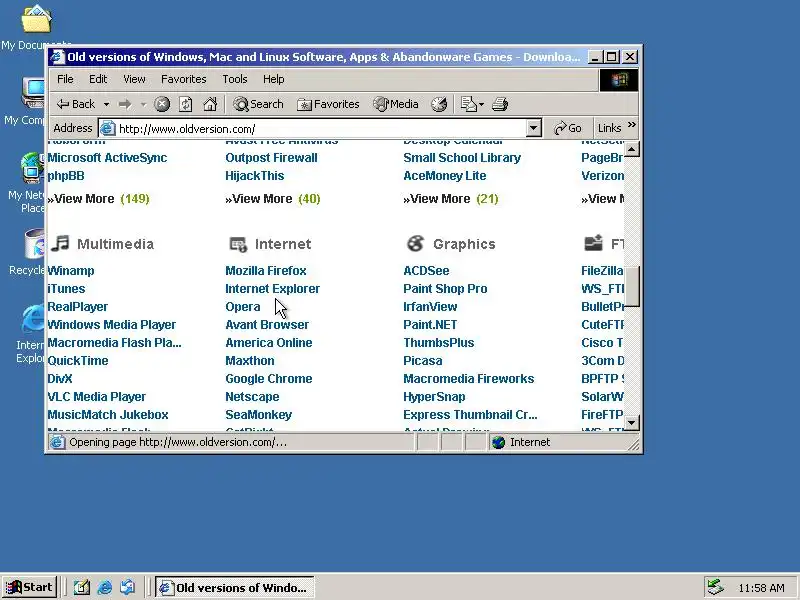Open the FileZilla link
This screenshot has height=600, width=800.
(x=602, y=270)
